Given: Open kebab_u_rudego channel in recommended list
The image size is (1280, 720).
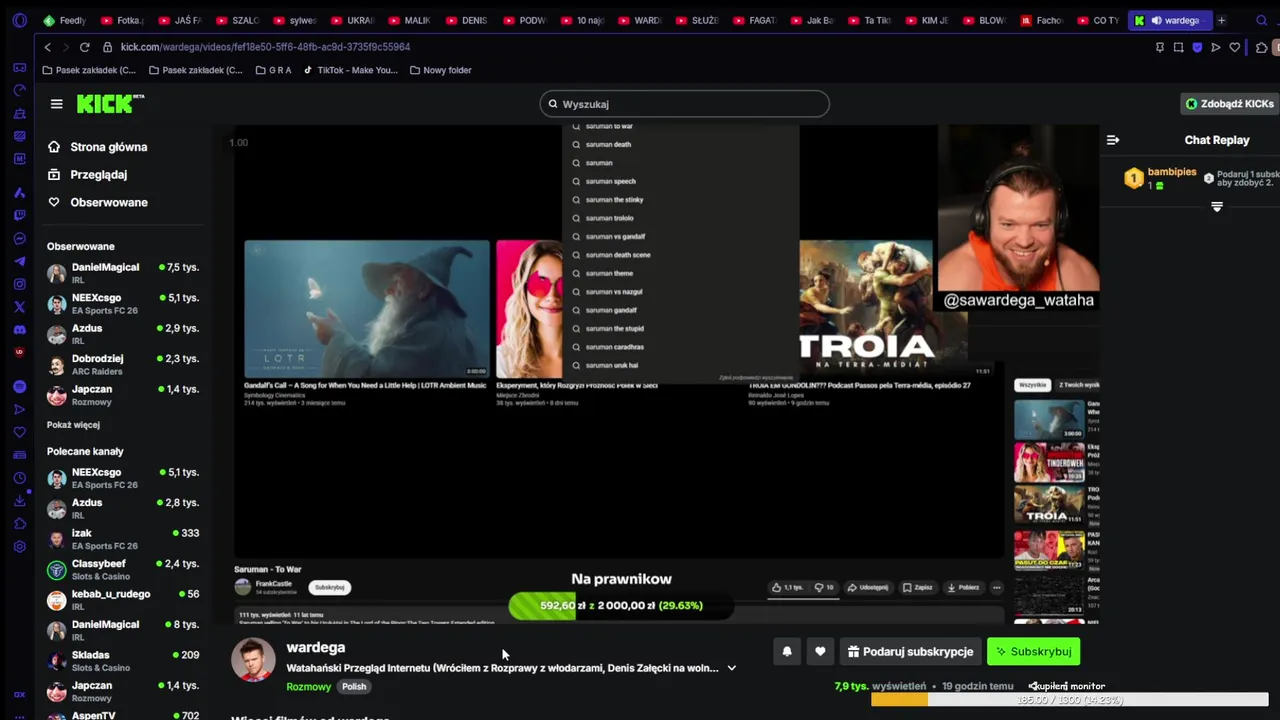Looking at the screenshot, I should tap(125, 600).
